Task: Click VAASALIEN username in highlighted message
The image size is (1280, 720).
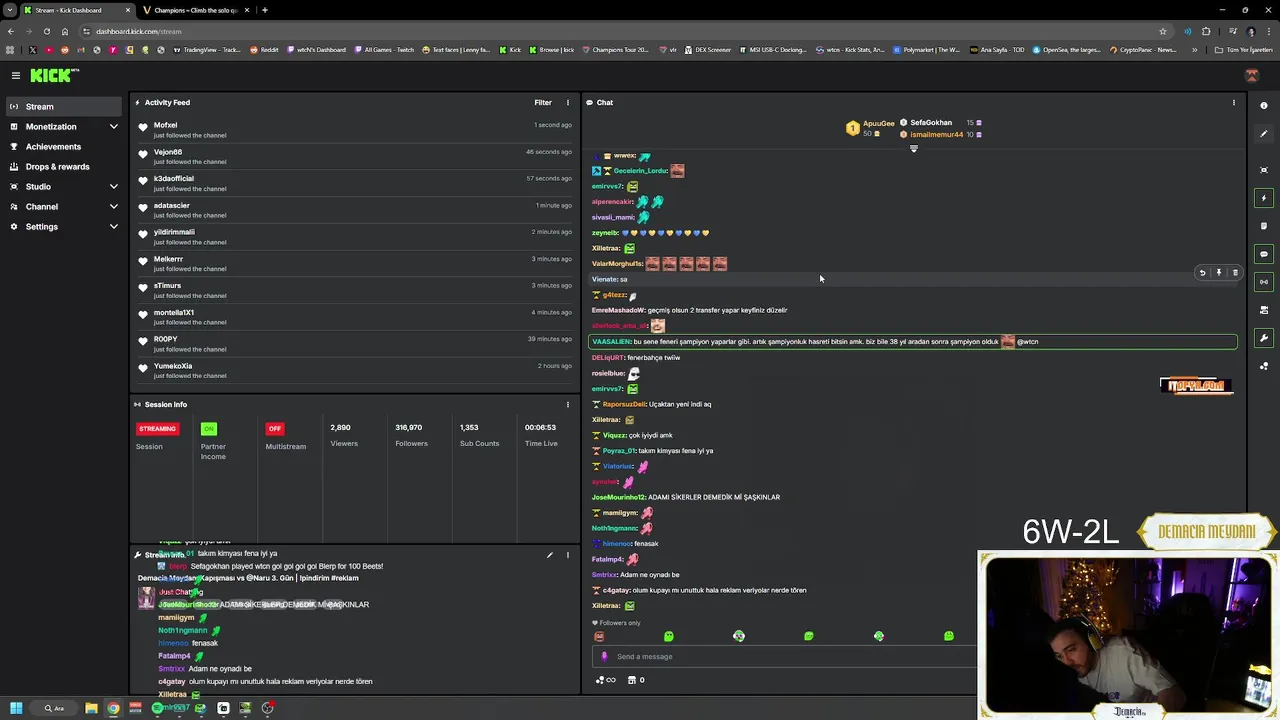Action: (611, 342)
